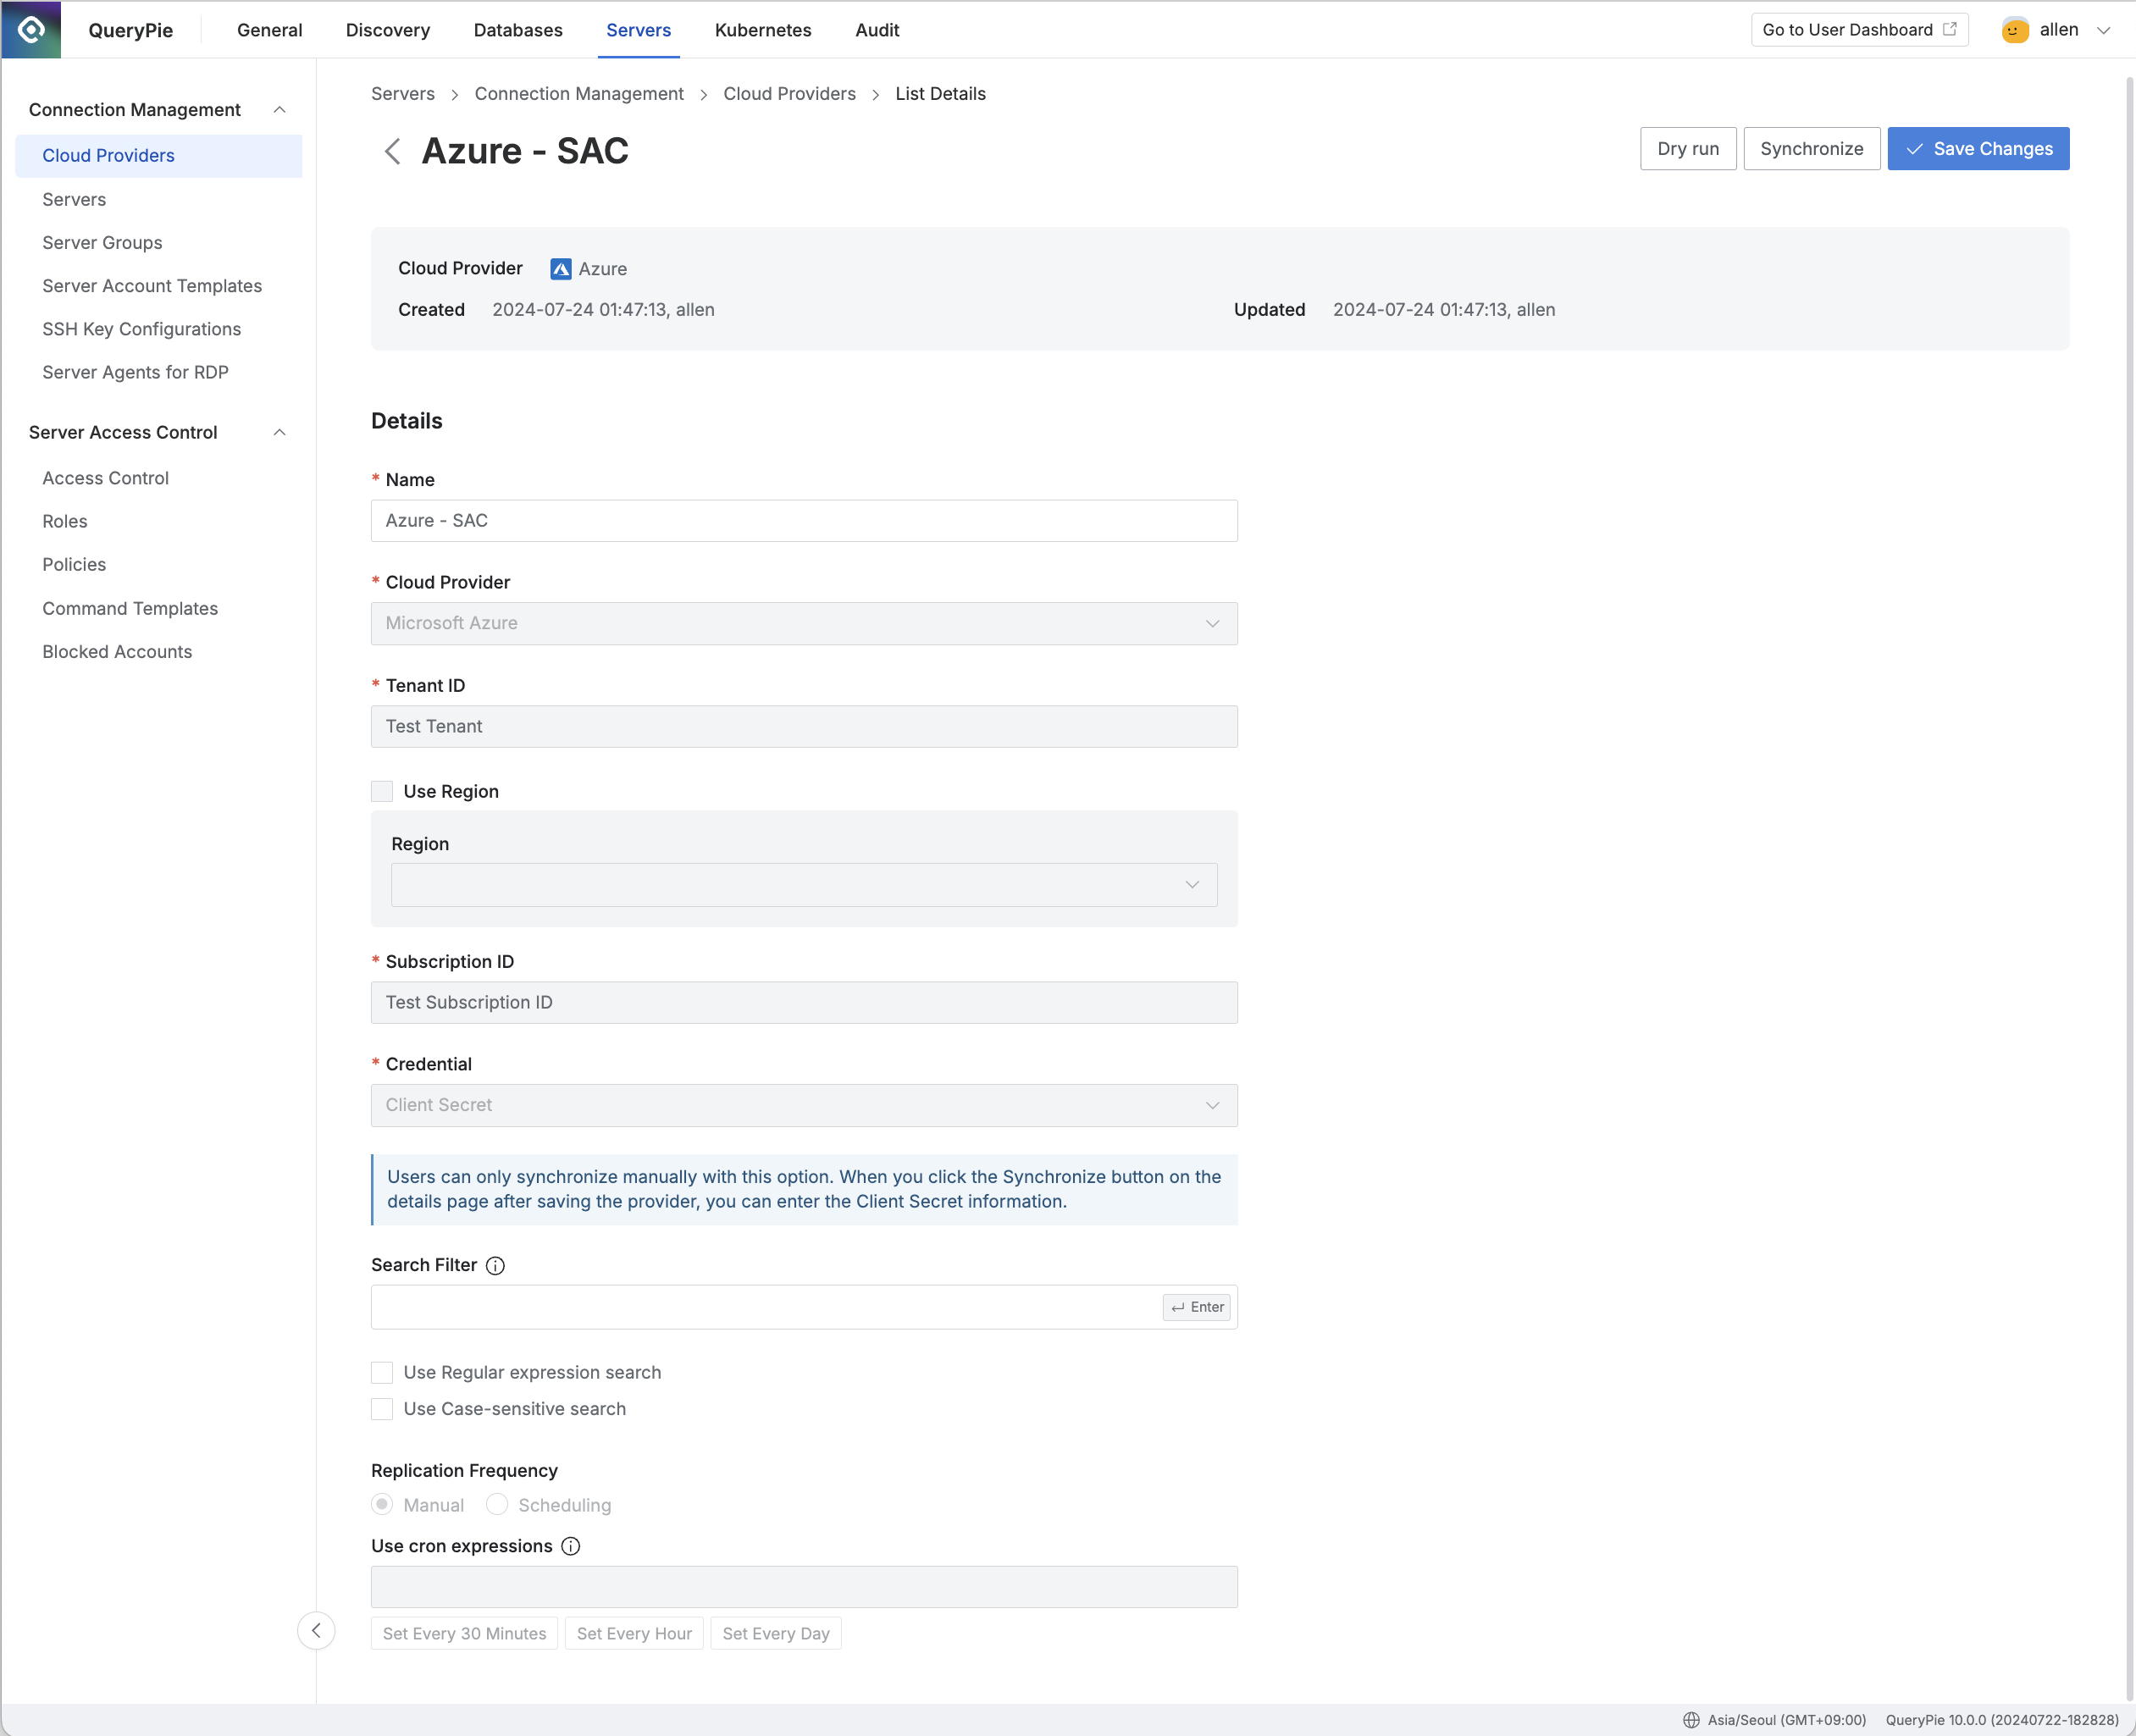Click the QueryPie logo icon

click(31, 30)
